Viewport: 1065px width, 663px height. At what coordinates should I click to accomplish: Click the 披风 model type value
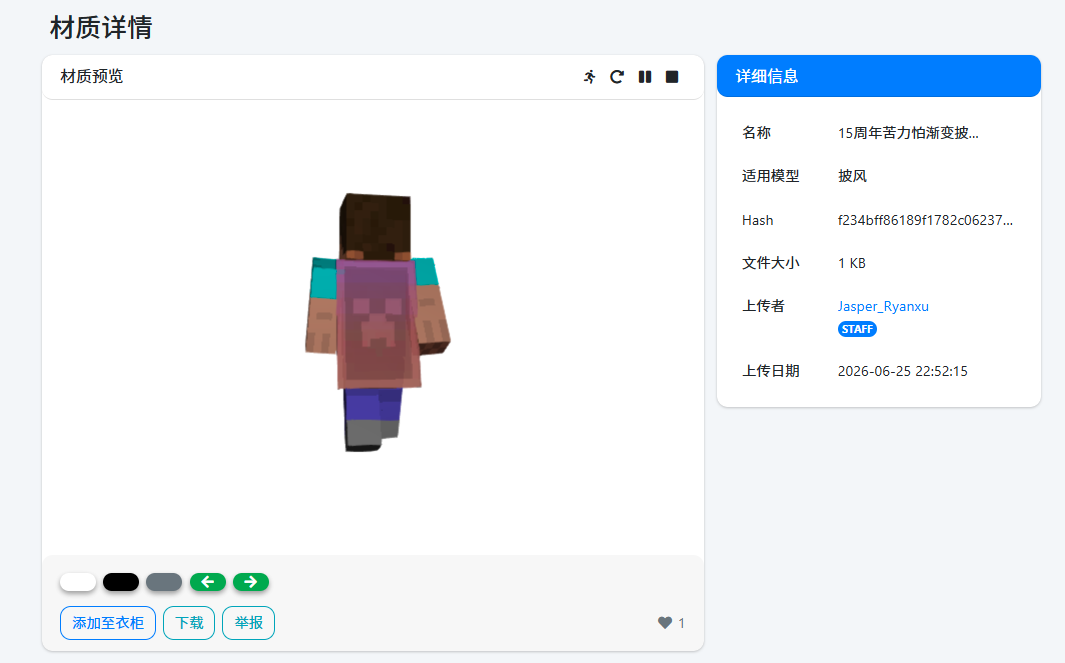(852, 176)
